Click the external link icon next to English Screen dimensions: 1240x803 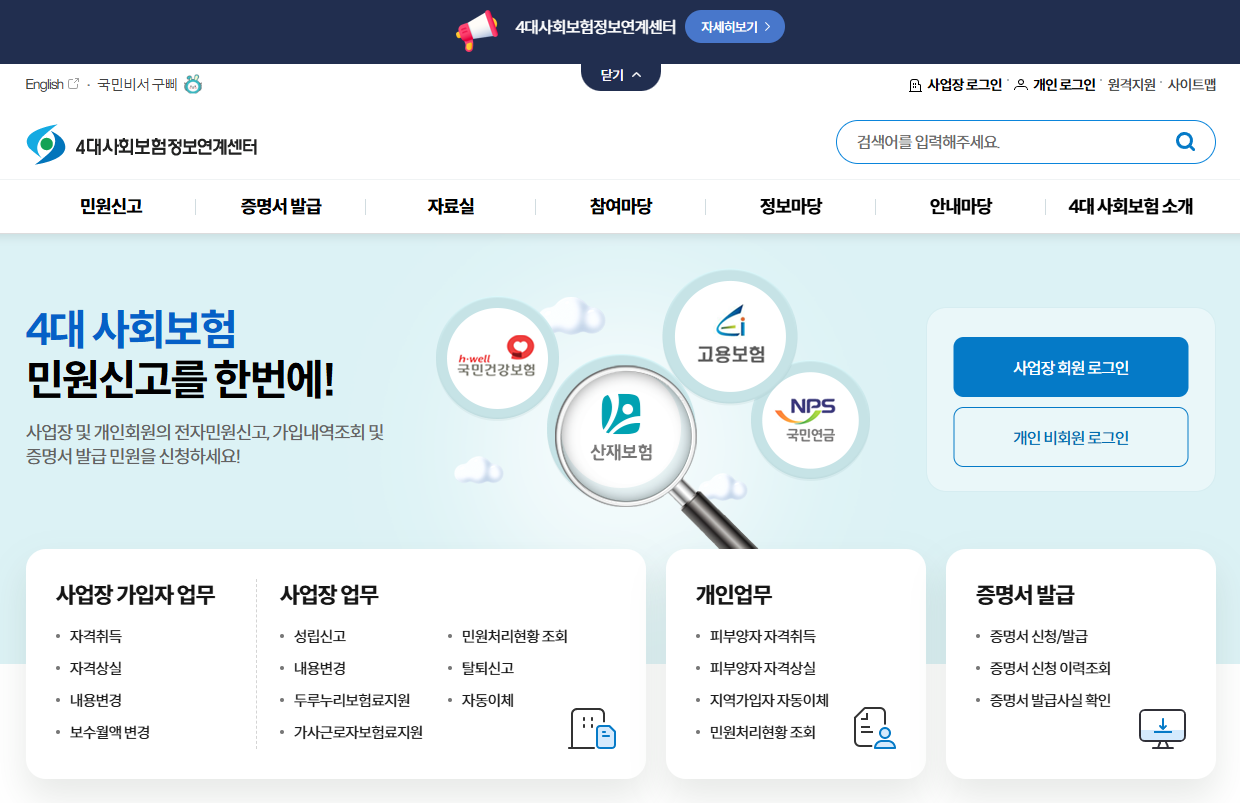tap(73, 84)
